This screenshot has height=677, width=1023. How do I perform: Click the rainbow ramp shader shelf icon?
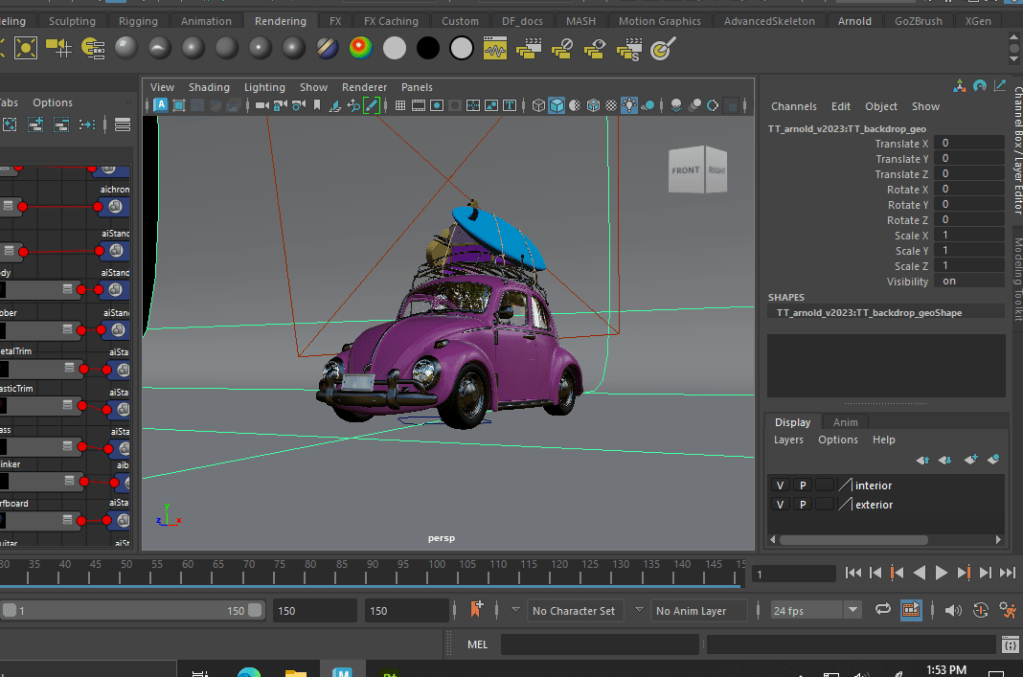pyautogui.click(x=361, y=47)
